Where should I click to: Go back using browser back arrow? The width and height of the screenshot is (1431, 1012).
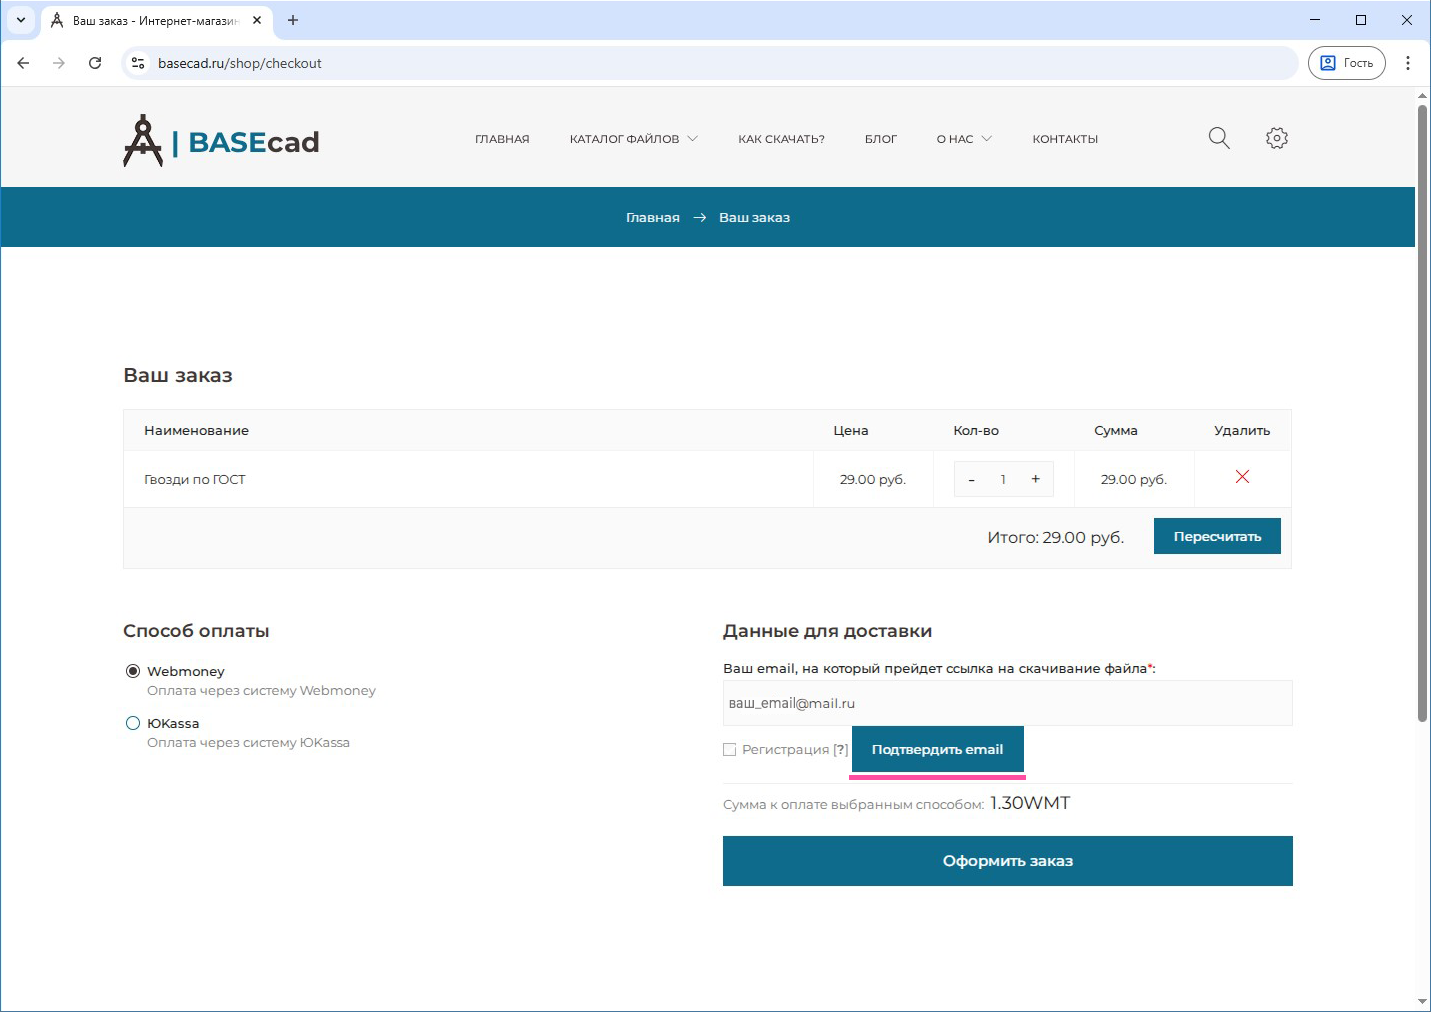24,63
